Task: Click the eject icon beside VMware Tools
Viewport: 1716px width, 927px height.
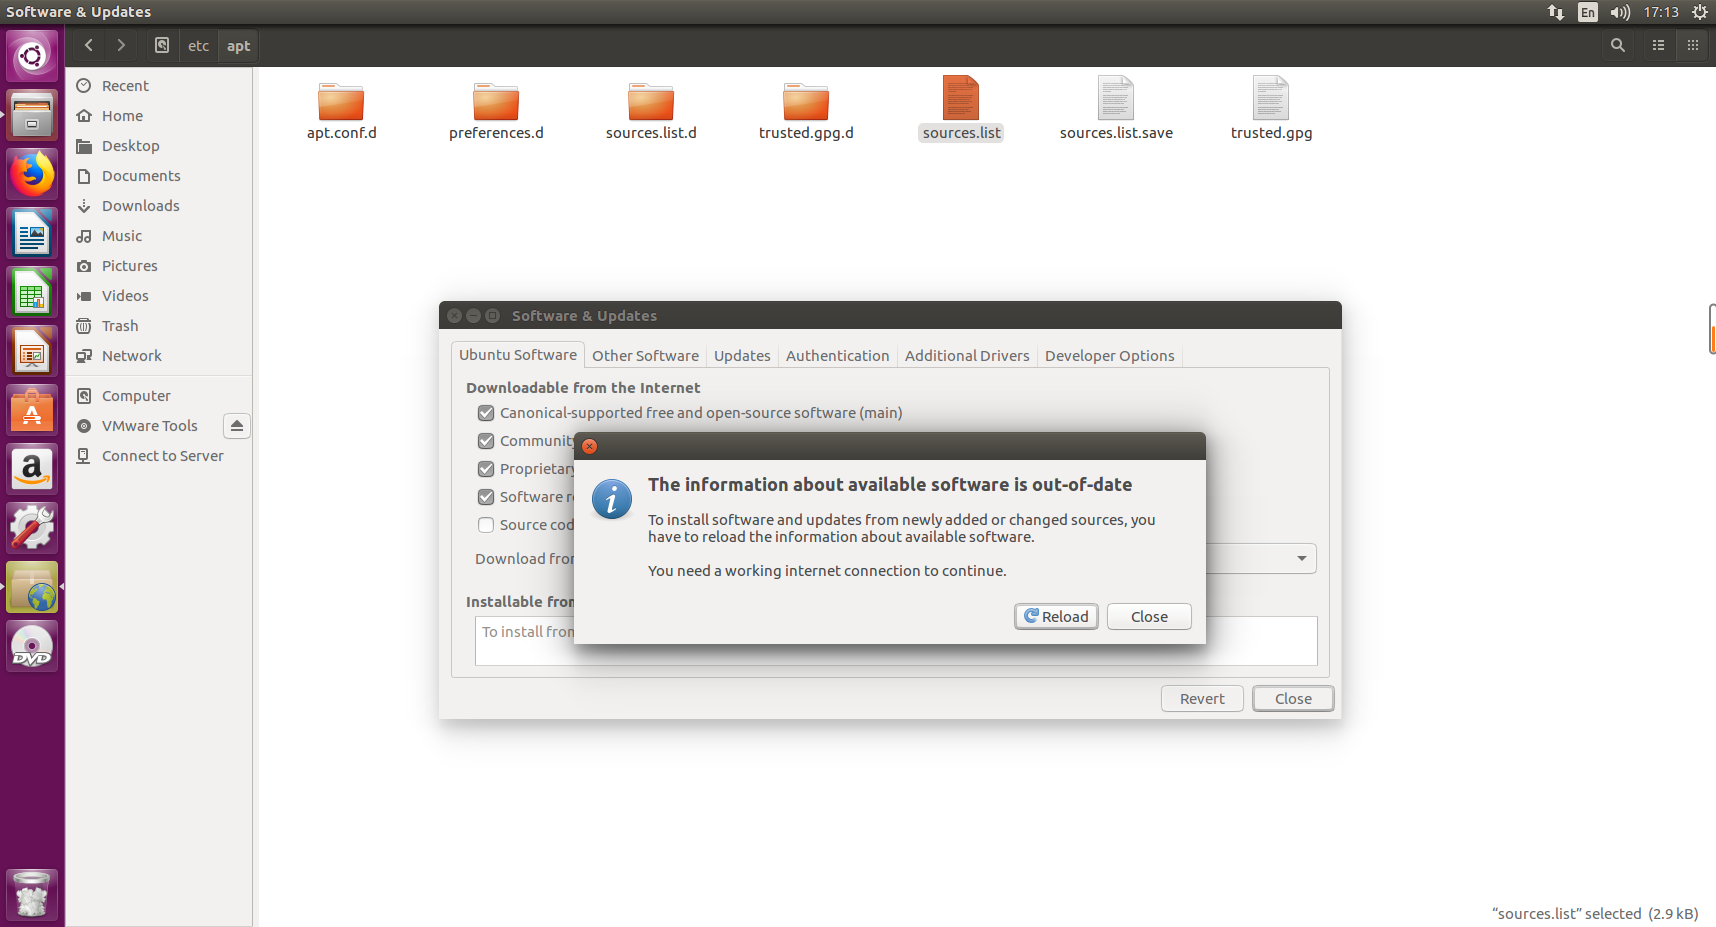Action: tap(236, 425)
